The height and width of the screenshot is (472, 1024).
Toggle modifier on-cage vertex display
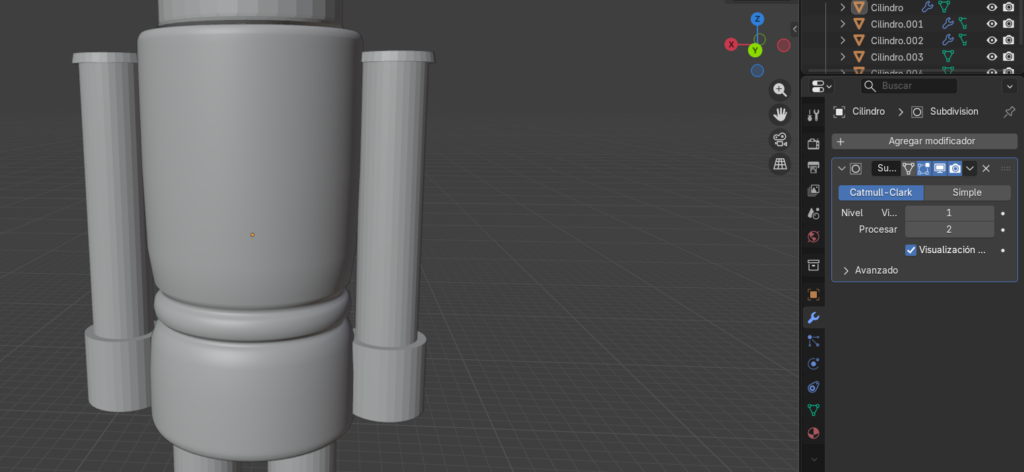coord(908,168)
